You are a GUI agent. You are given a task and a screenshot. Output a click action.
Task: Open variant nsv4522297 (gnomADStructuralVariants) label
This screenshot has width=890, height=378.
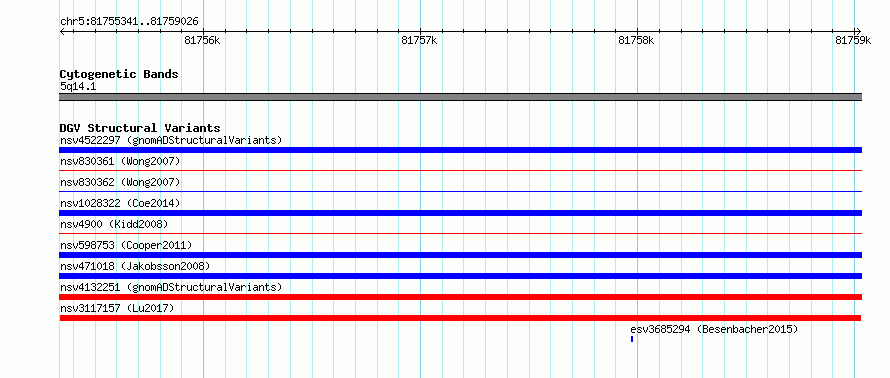coord(171,140)
